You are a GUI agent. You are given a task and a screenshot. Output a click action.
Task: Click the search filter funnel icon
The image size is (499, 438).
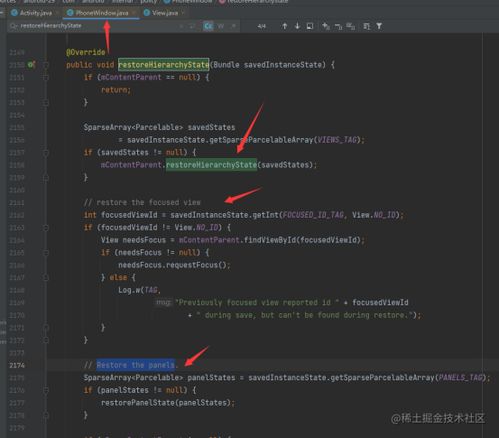tap(379, 26)
